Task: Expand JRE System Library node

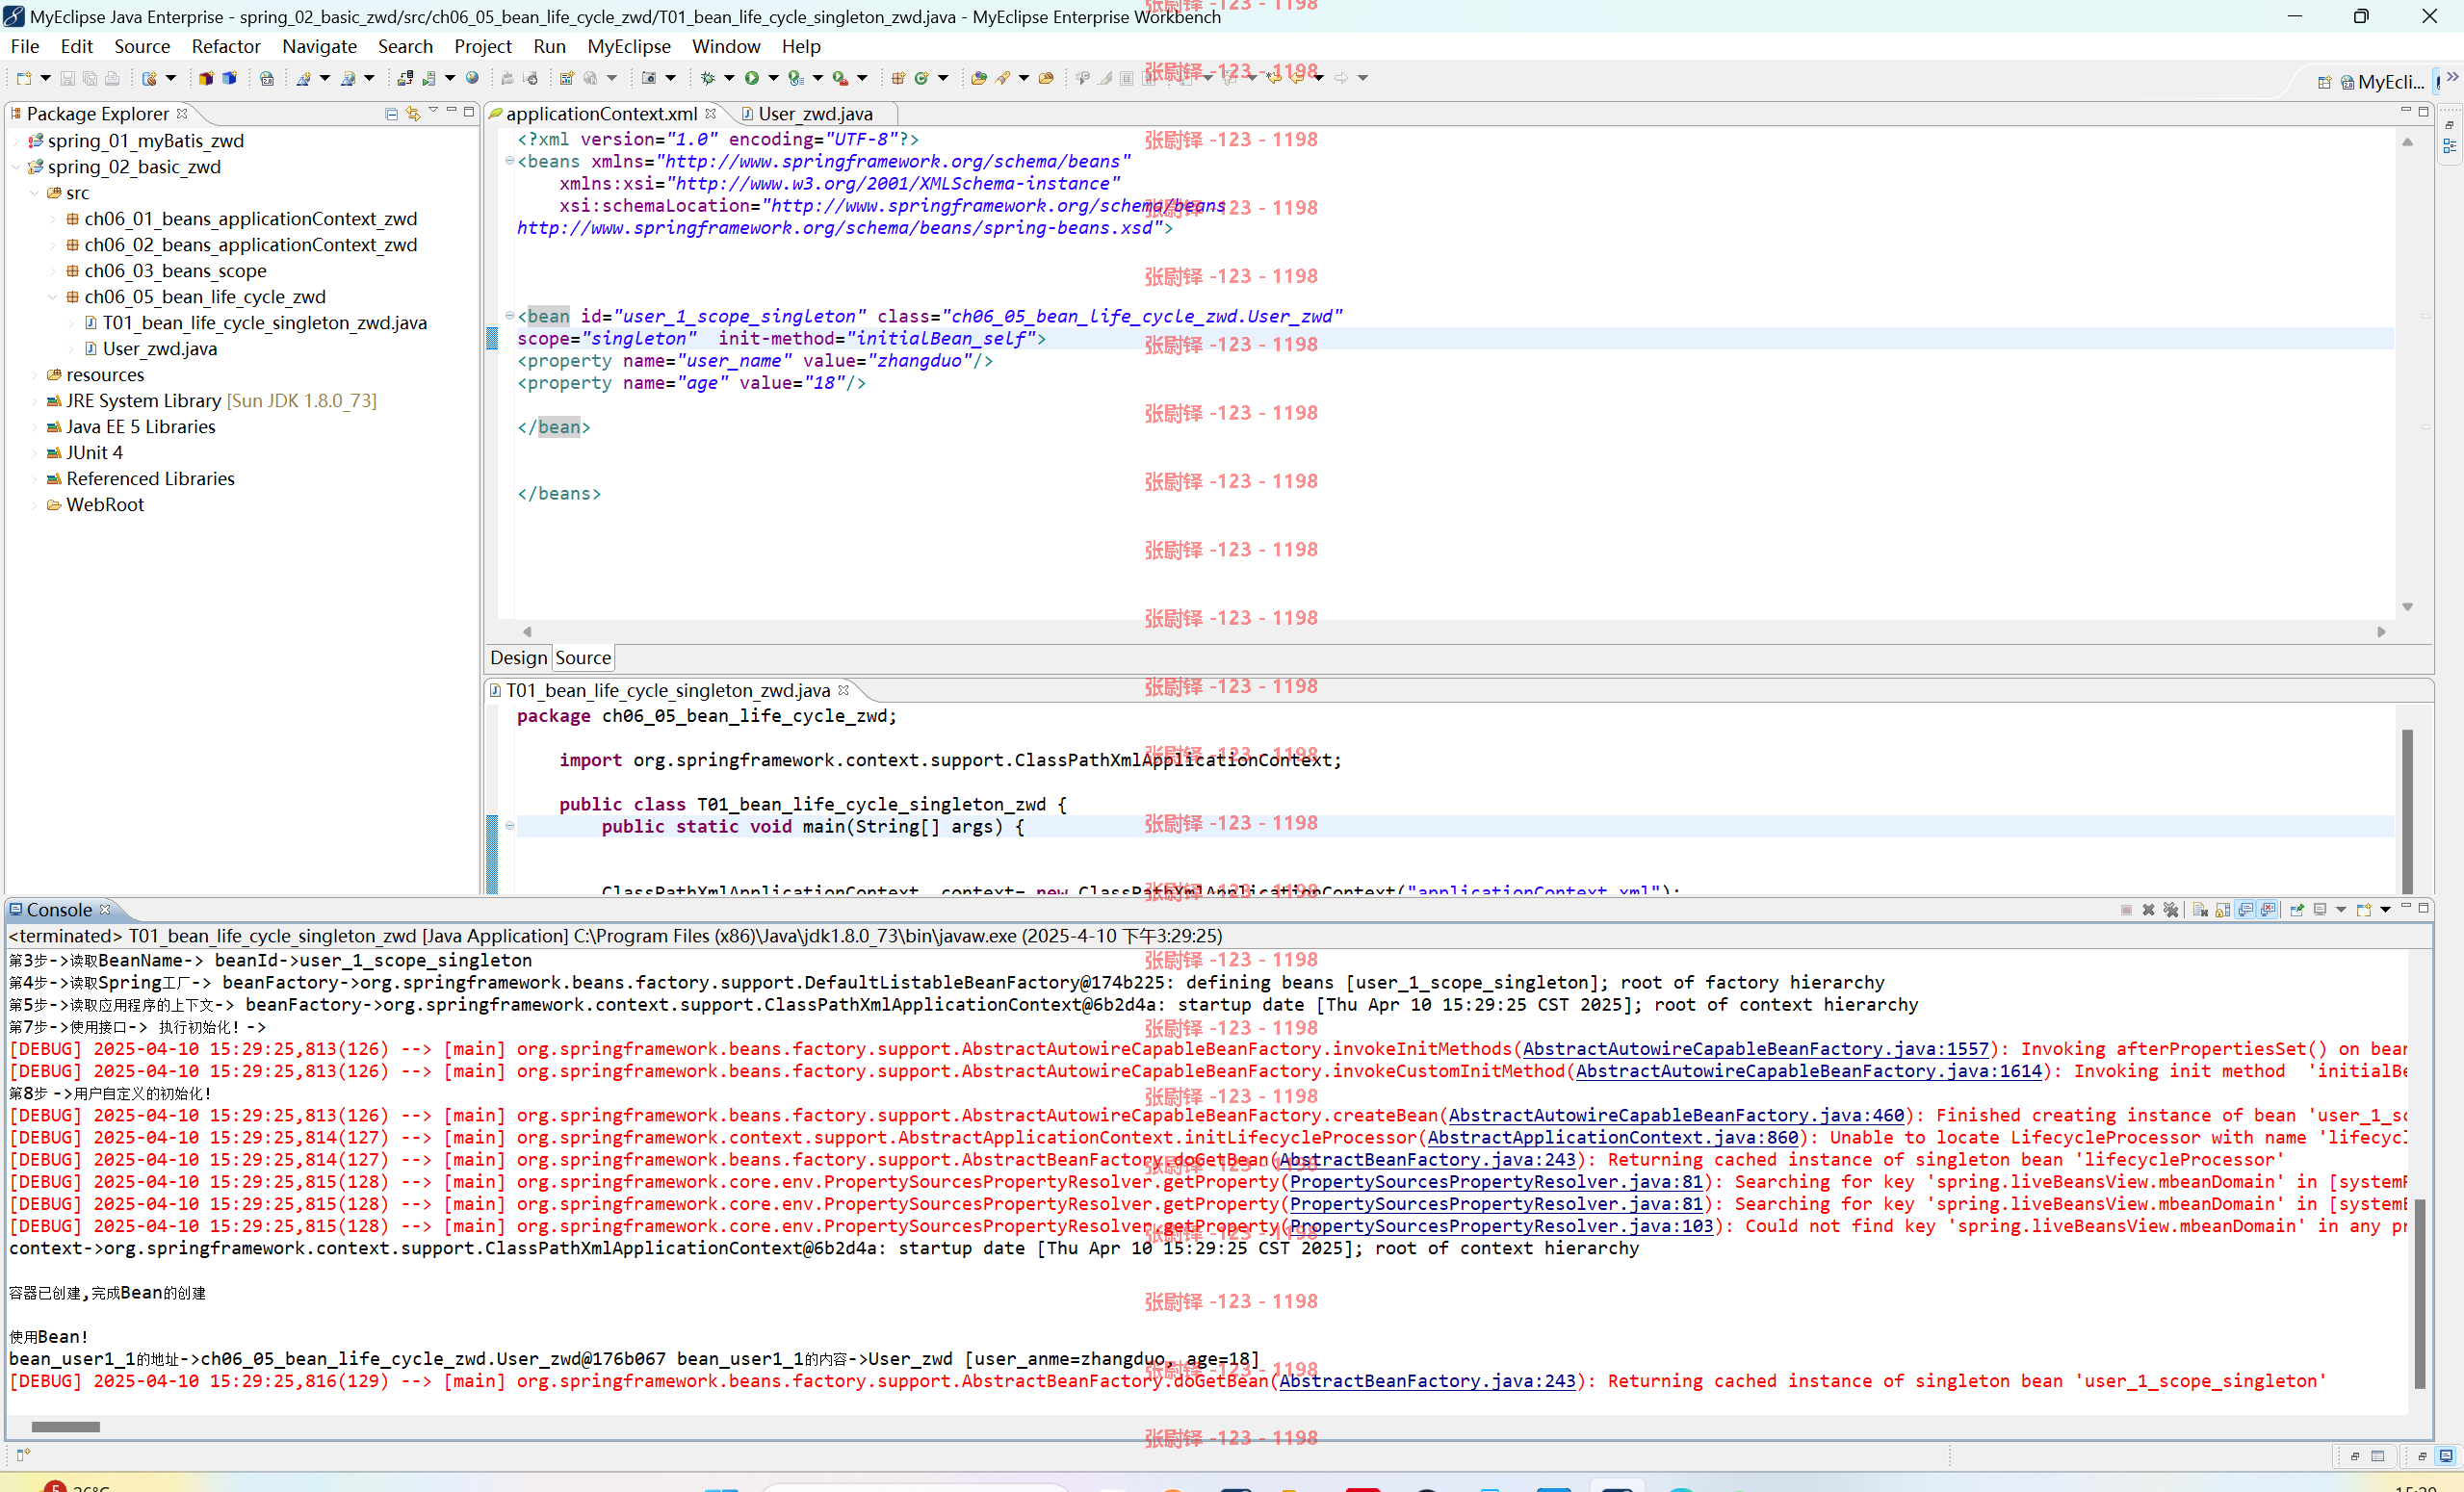Action: (x=35, y=401)
